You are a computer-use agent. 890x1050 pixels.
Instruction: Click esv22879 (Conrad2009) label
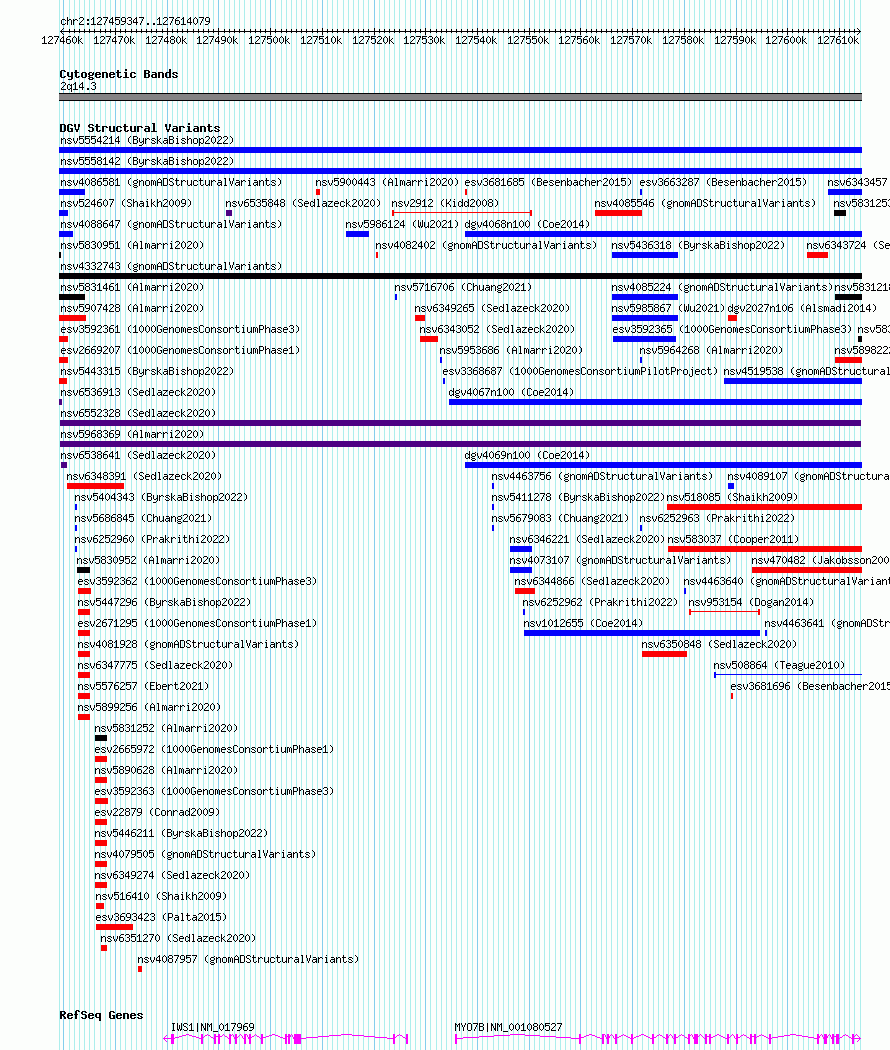point(157,812)
